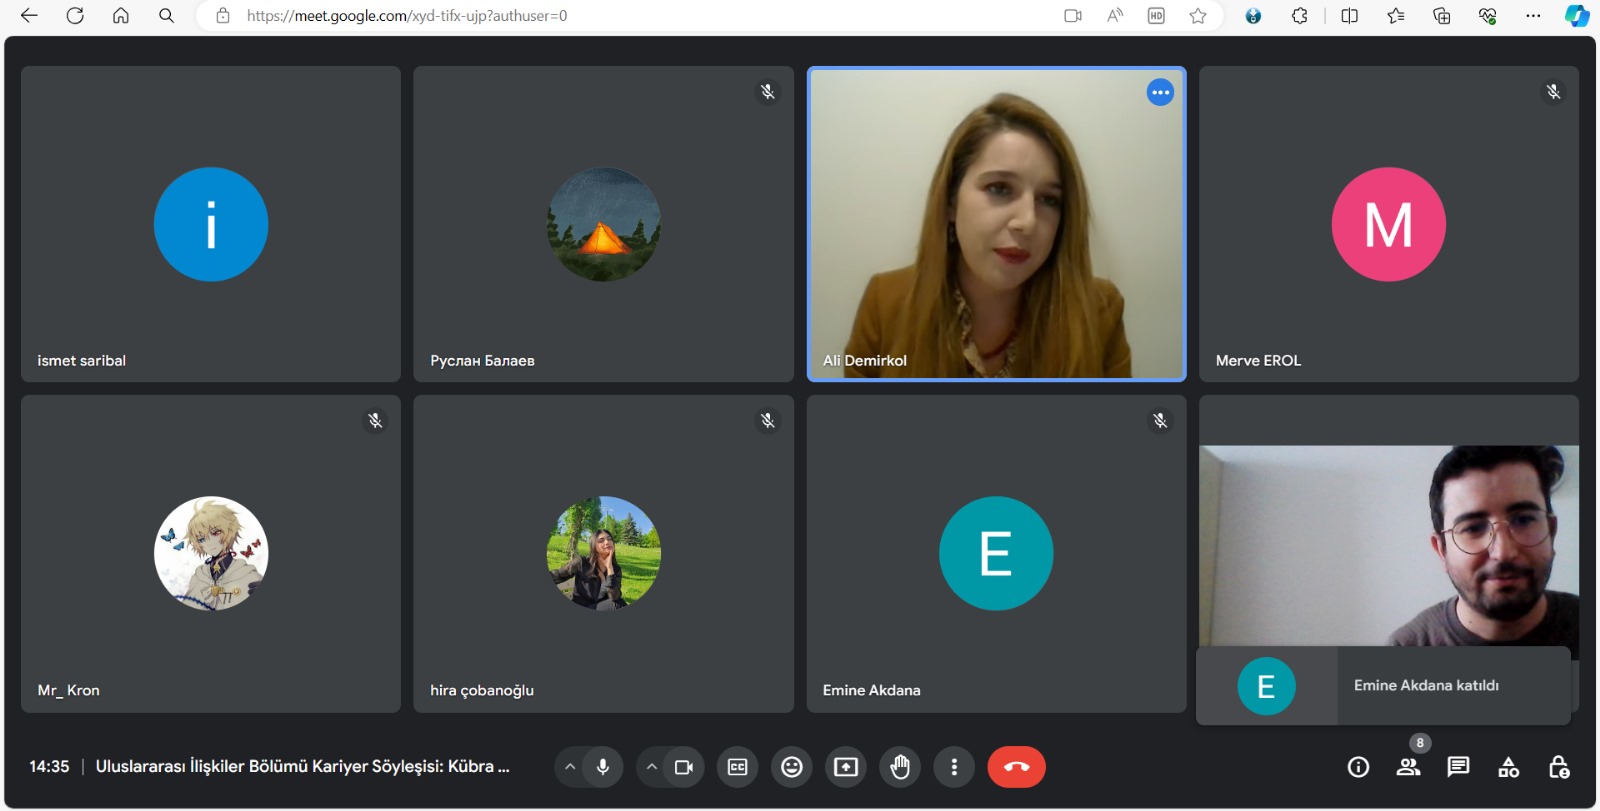This screenshot has height=811, width=1600.
Task: Click Merve EROL's muted microphone indicator
Action: pyautogui.click(x=1553, y=92)
